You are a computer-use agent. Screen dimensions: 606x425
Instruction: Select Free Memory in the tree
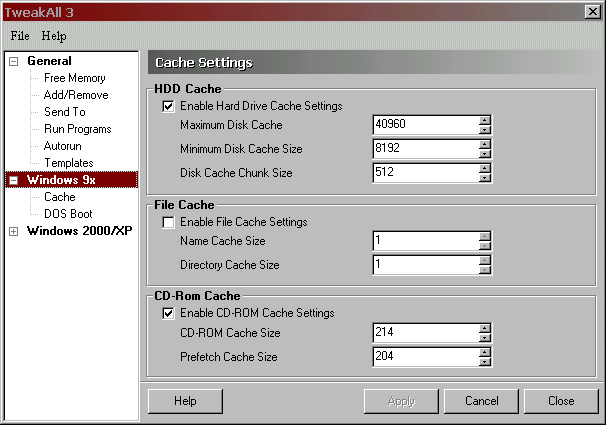point(75,78)
